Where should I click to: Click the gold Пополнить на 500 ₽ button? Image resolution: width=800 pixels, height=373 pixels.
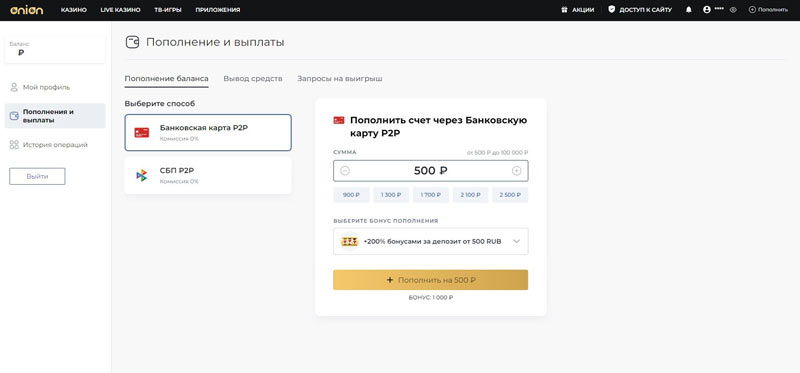(431, 280)
